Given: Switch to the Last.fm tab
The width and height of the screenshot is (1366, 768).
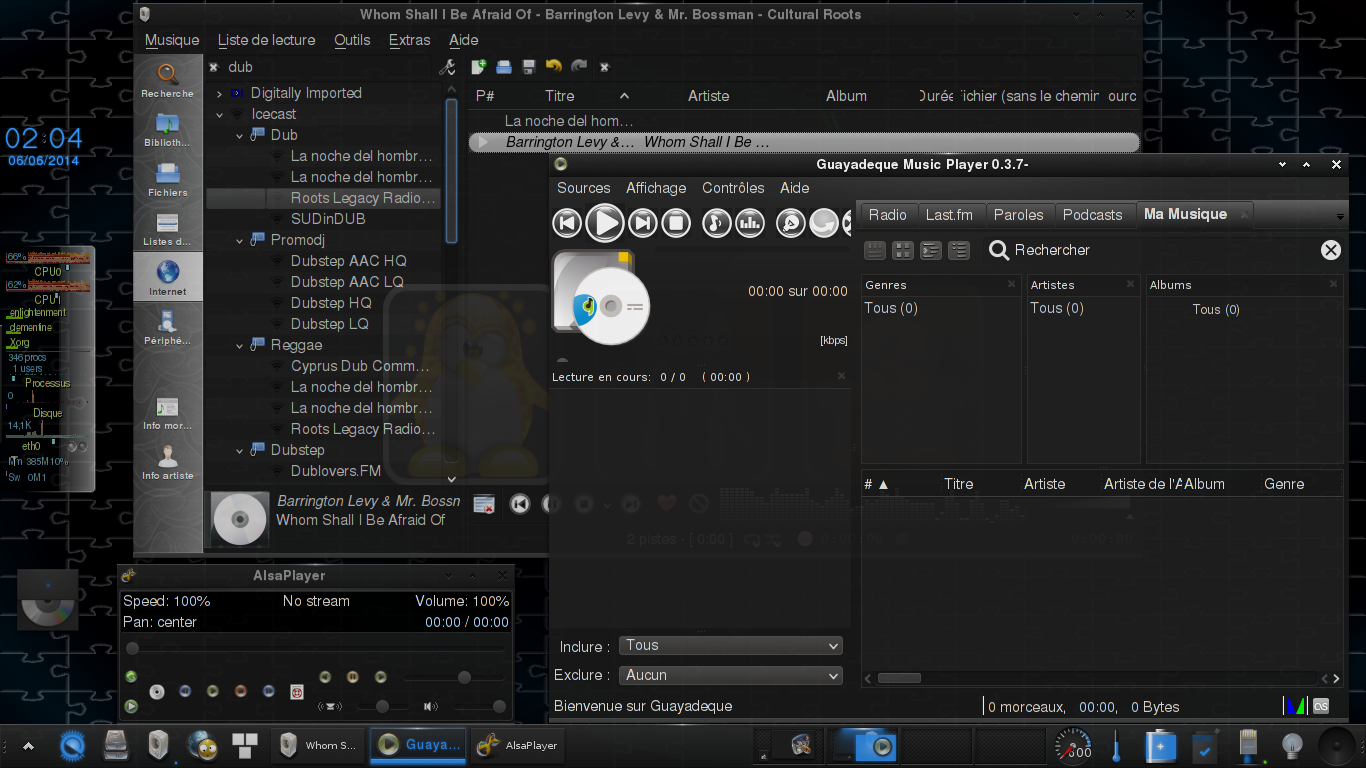Looking at the screenshot, I should [949, 215].
